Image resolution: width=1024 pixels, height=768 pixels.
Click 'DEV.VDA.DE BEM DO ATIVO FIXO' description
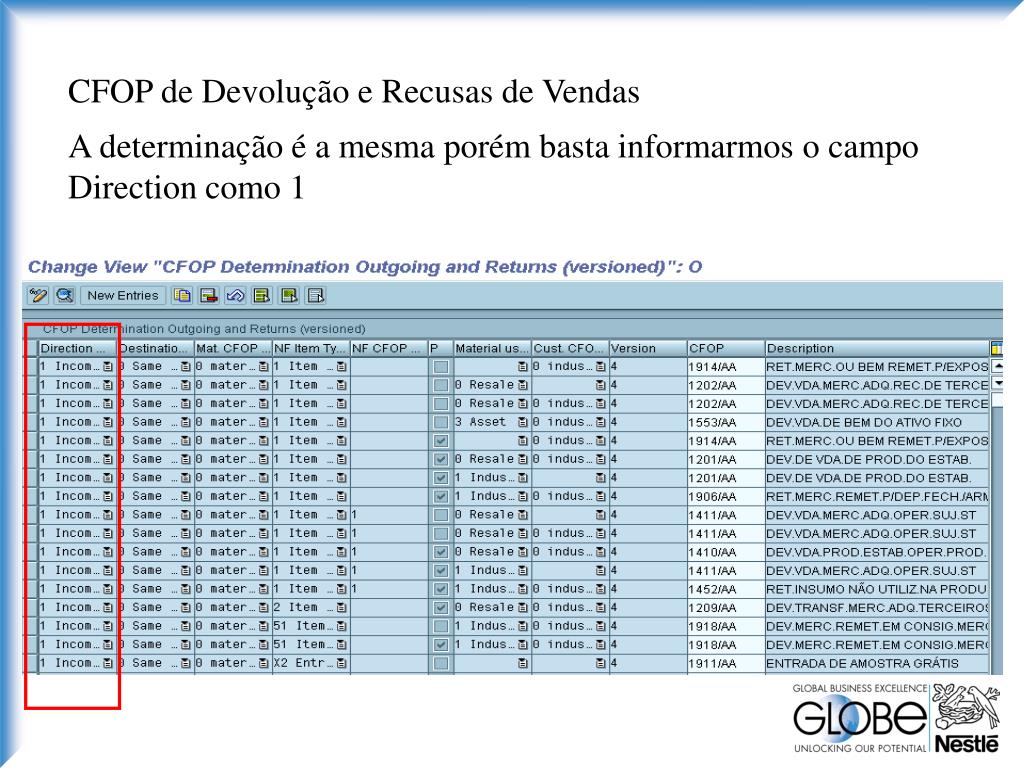[x=877, y=423]
